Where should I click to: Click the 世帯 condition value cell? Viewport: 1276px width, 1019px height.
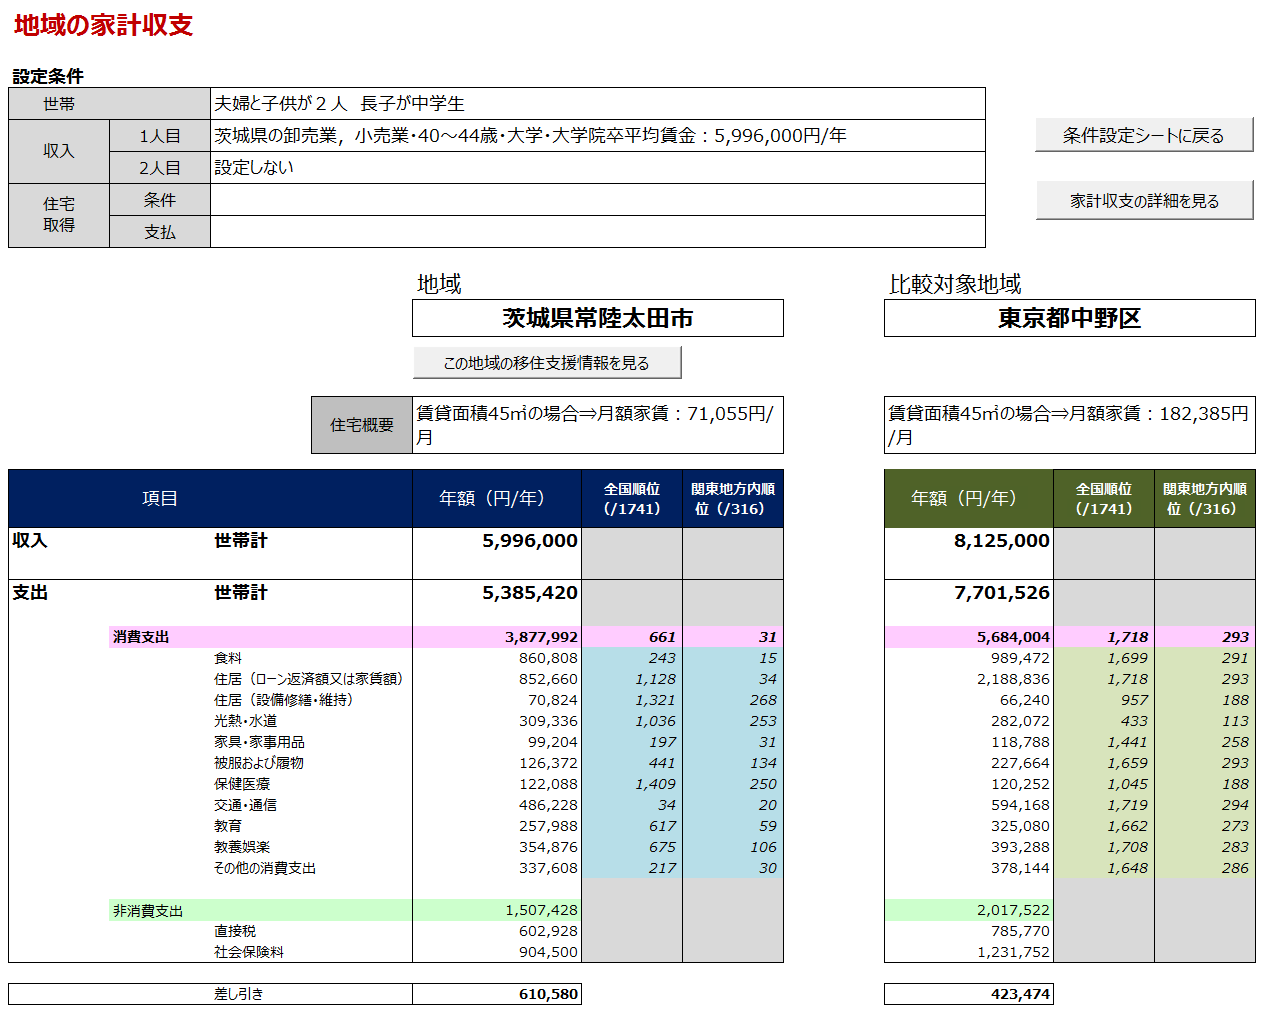point(598,104)
